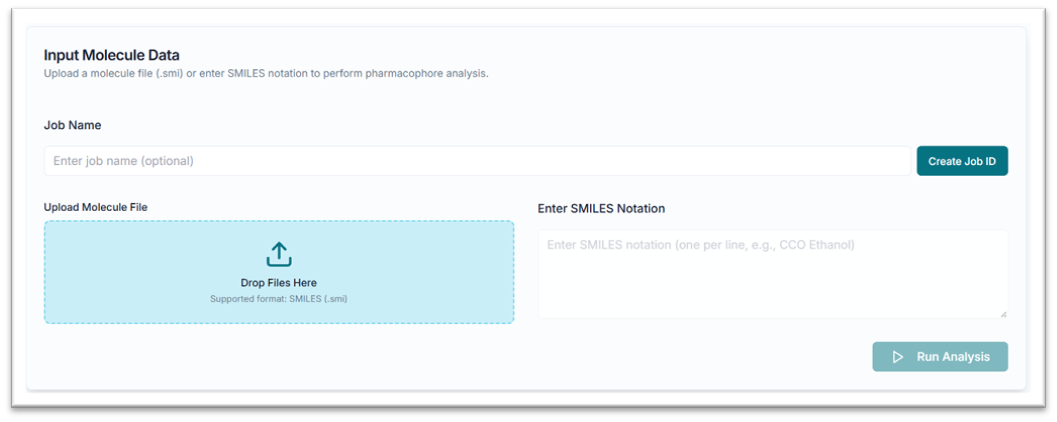Click the 'Supported format: SMILES (.smi)' caption

coord(279,298)
